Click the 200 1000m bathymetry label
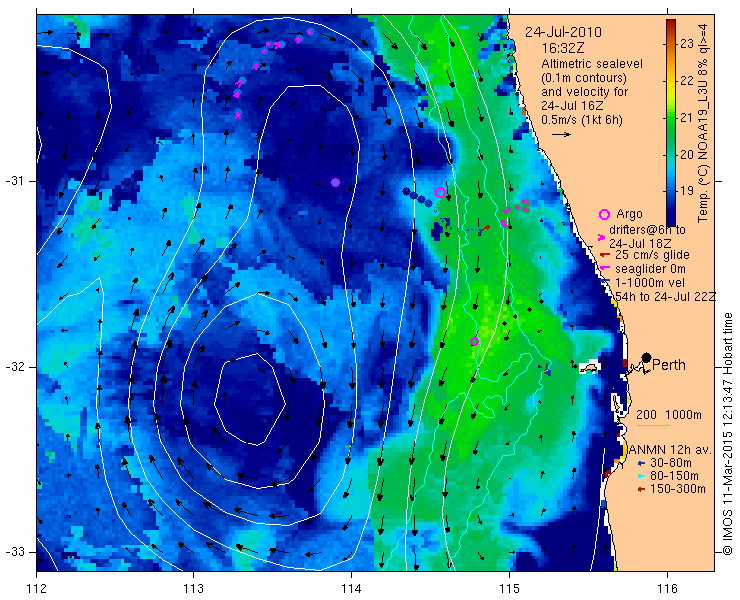The width and height of the screenshot is (740, 600). point(669,415)
